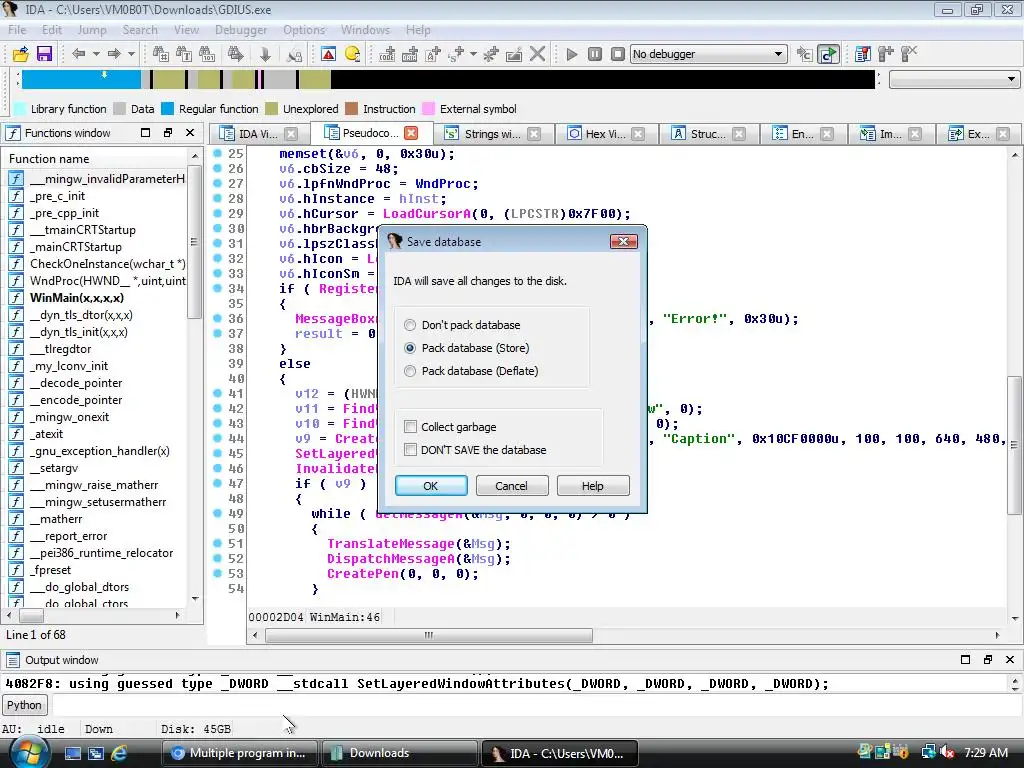Image resolution: width=1024 pixels, height=768 pixels.
Task: Click Cancel in Save database dialog
Action: [511, 486]
